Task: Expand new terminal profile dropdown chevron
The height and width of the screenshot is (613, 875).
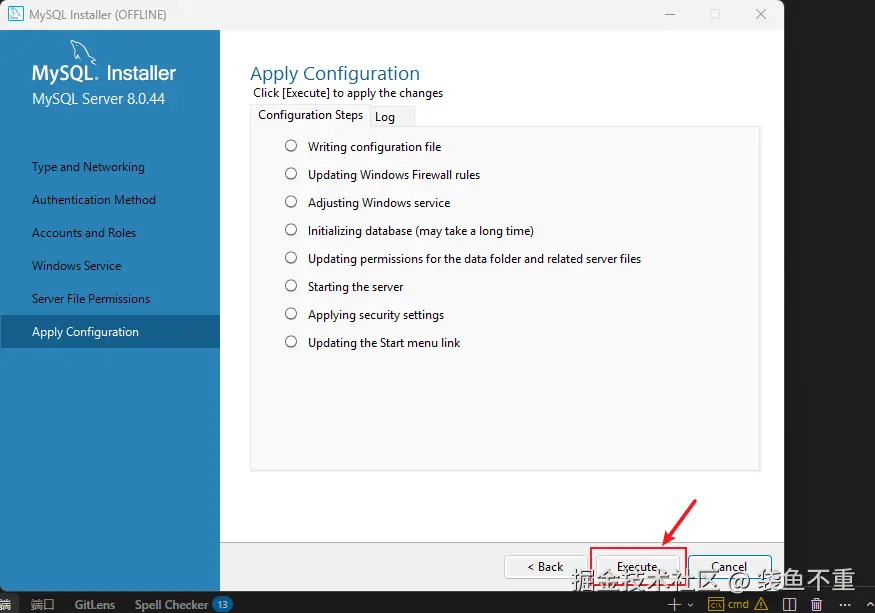Action: [x=691, y=605]
